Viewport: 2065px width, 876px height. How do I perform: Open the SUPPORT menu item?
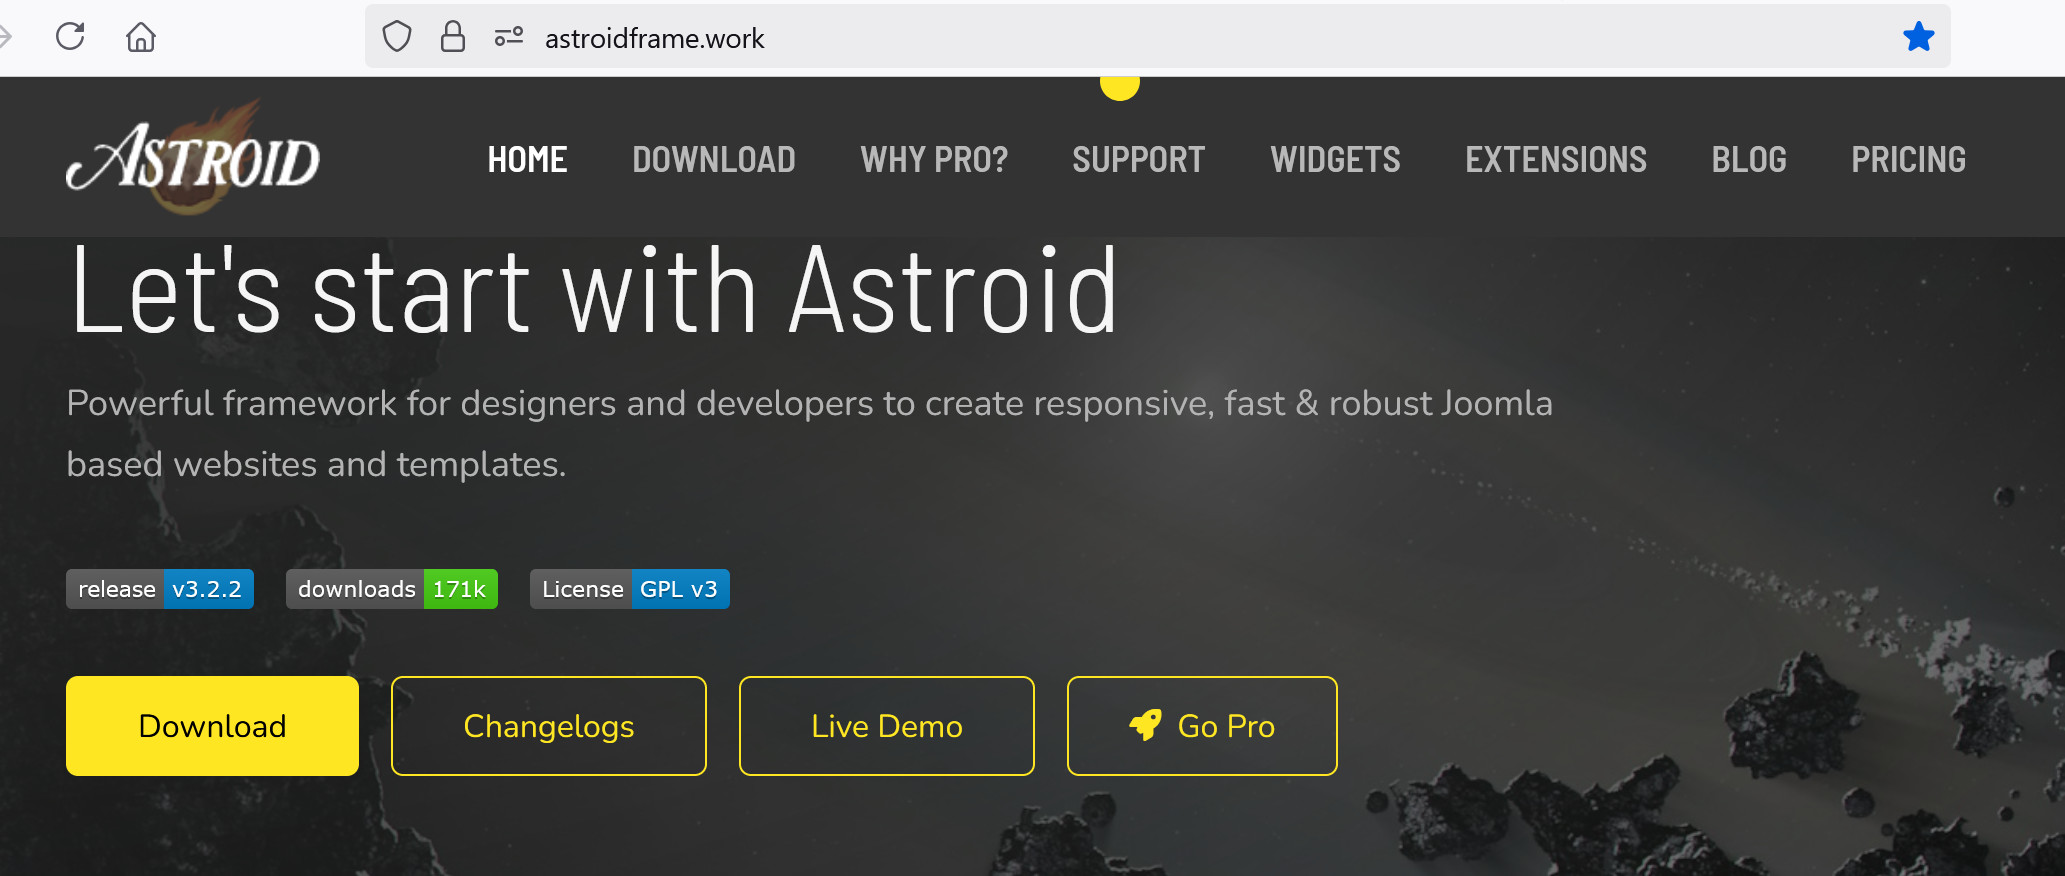pos(1138,159)
